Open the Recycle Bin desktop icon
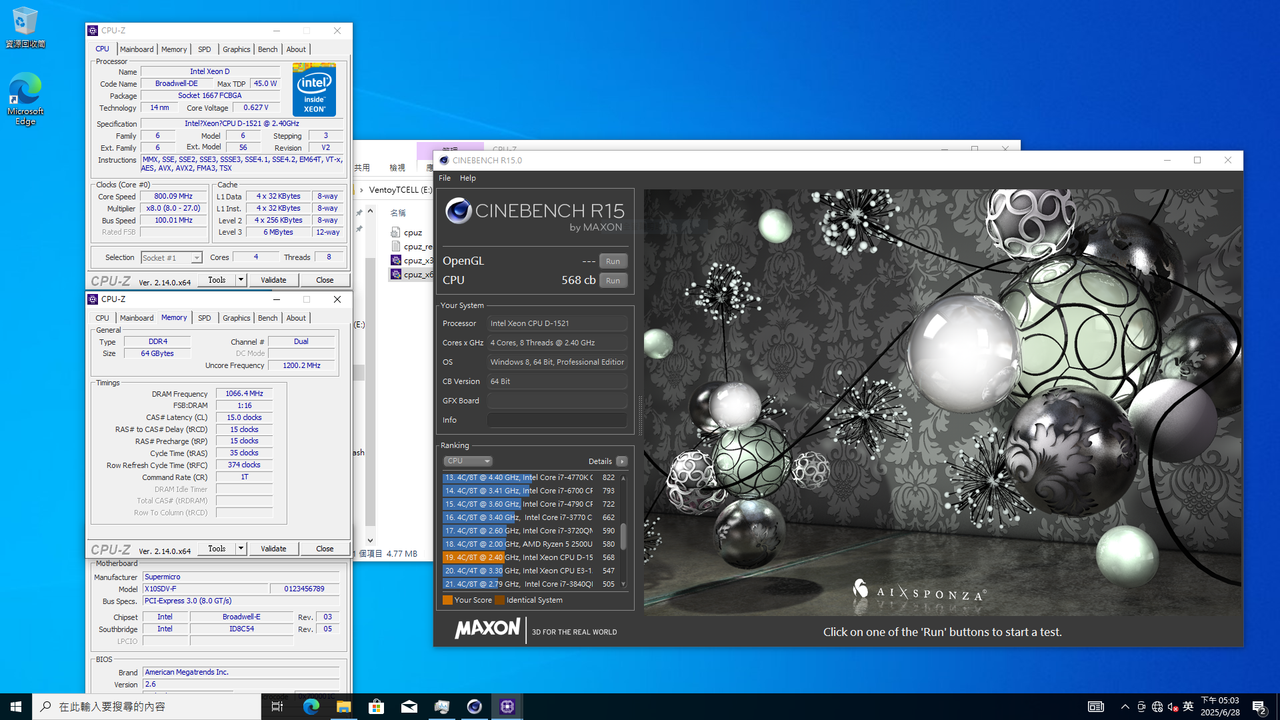 click(x=25, y=27)
